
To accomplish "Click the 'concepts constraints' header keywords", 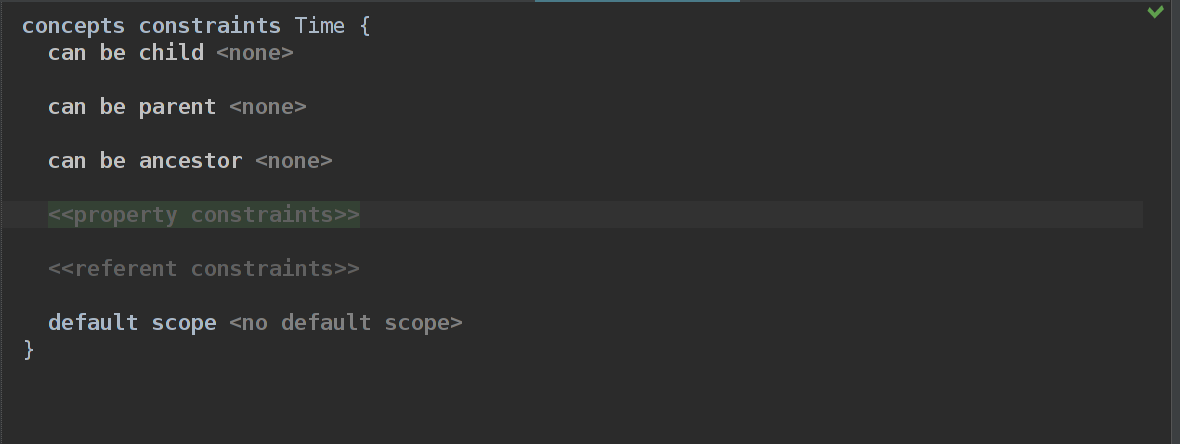I will coord(151,26).
